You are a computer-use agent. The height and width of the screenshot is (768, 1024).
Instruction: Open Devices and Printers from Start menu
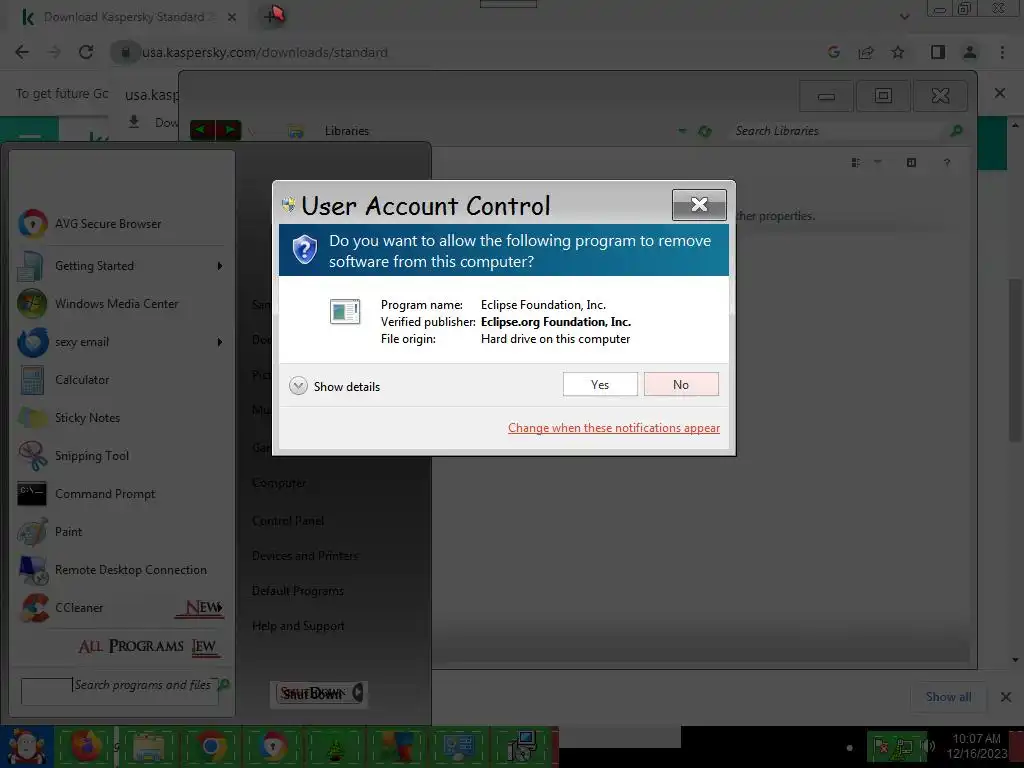pos(305,556)
